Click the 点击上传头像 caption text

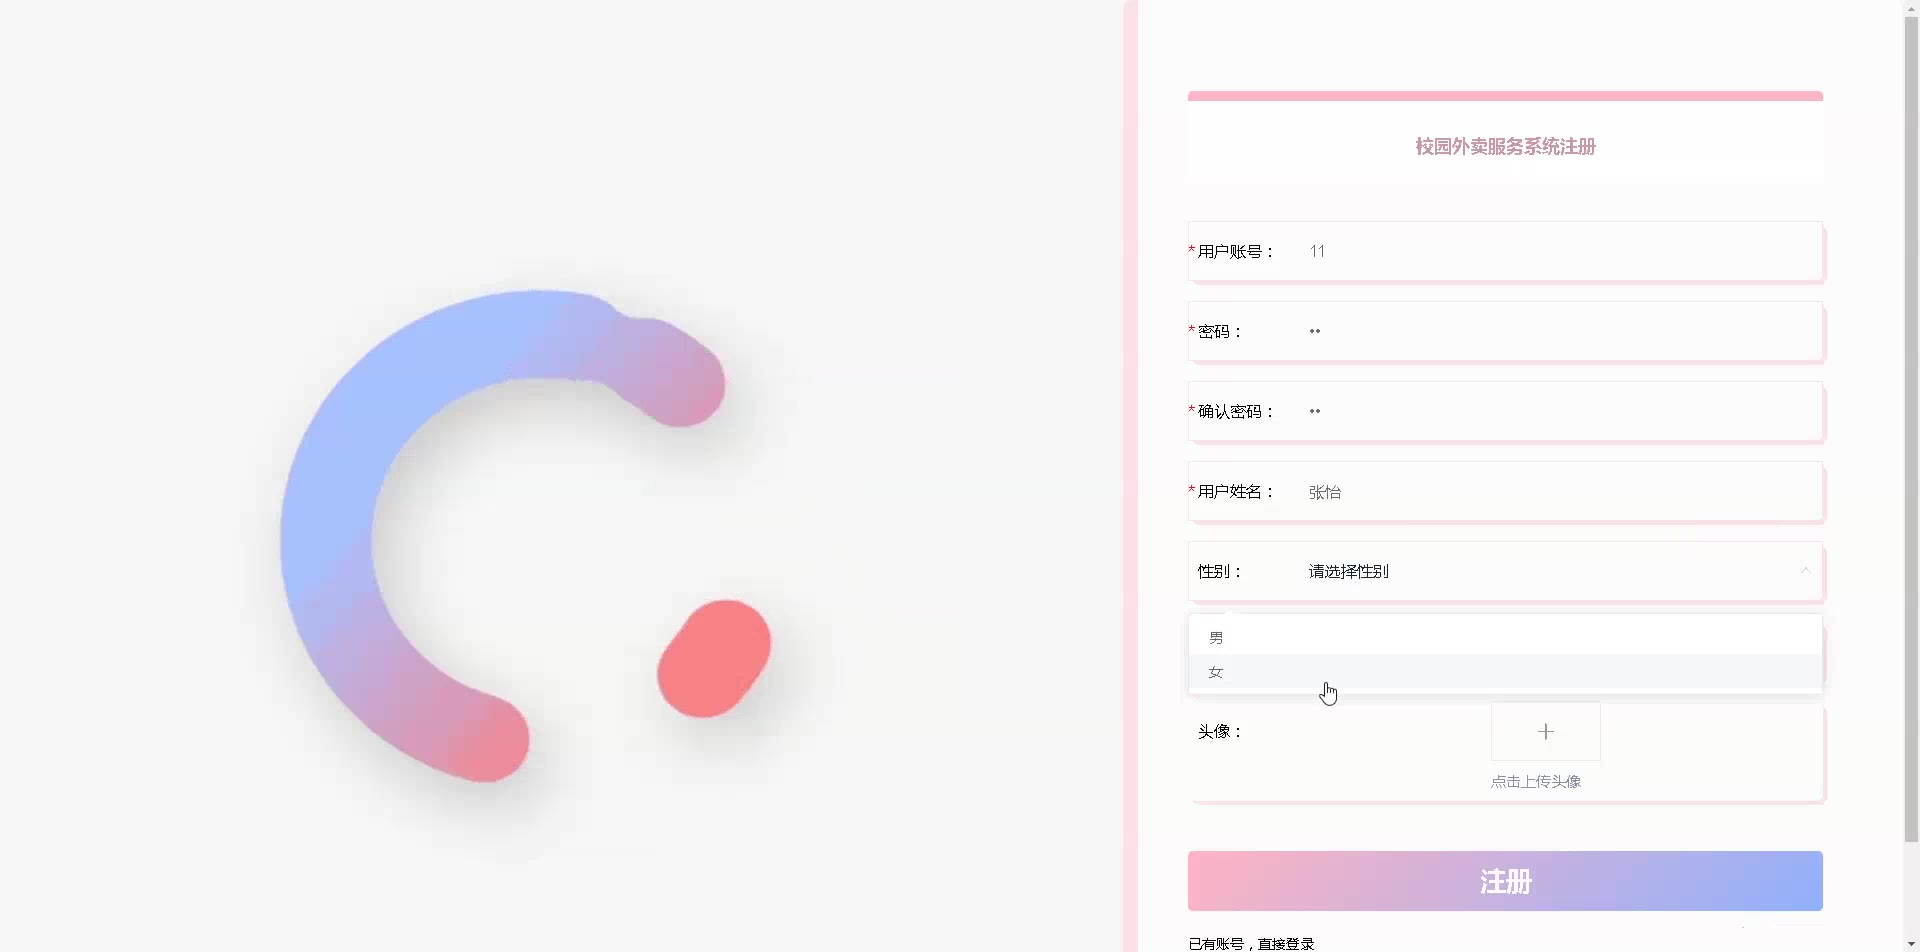pos(1535,781)
